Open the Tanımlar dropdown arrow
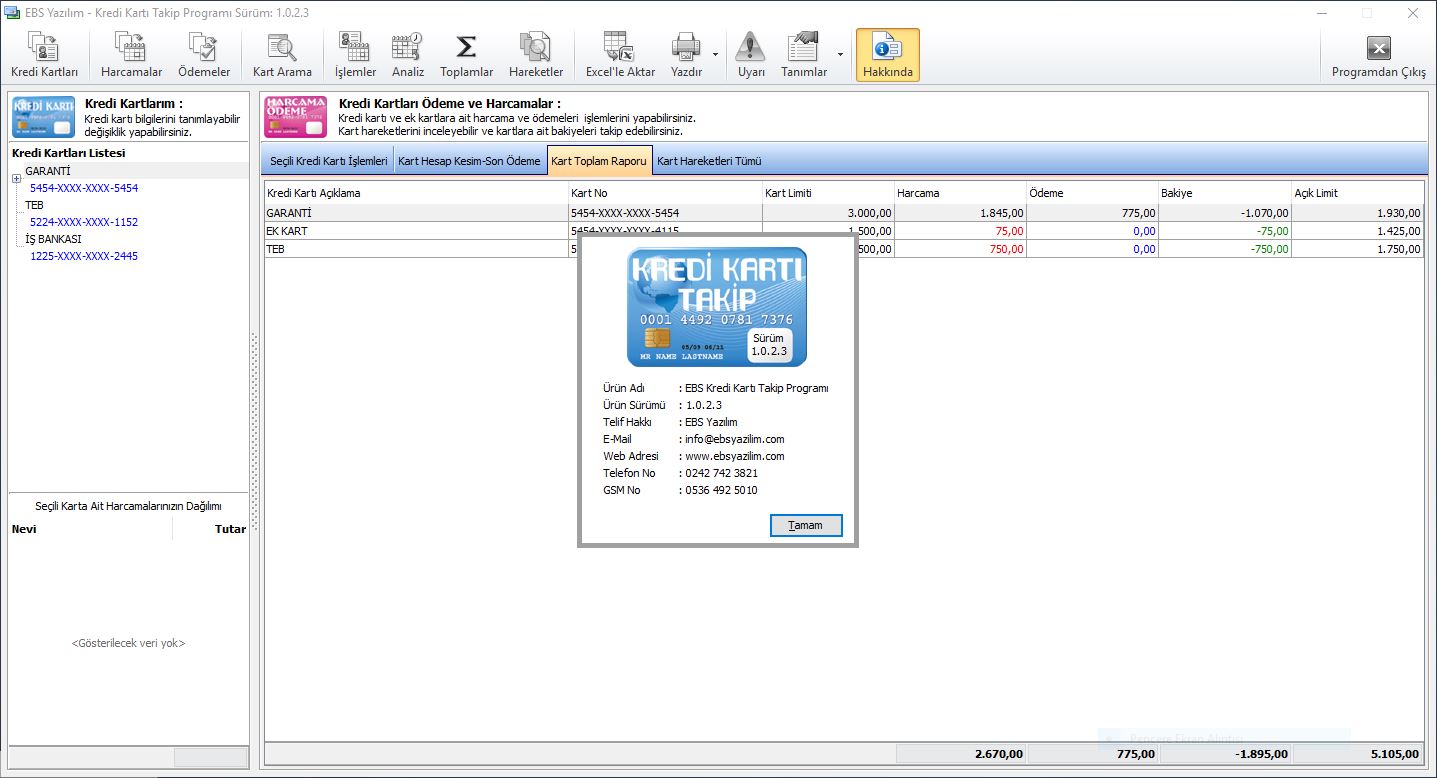Image resolution: width=1437 pixels, height=778 pixels. (x=840, y=55)
